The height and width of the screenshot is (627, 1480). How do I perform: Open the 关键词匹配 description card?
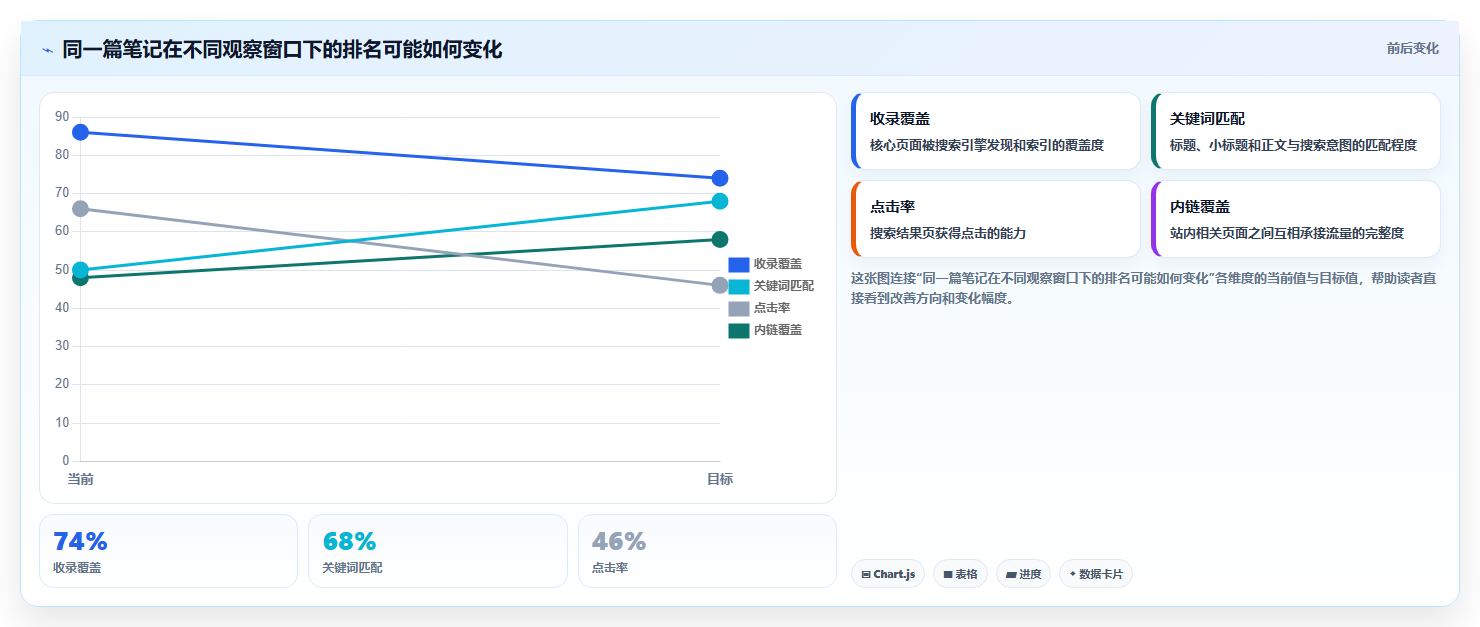(1296, 131)
